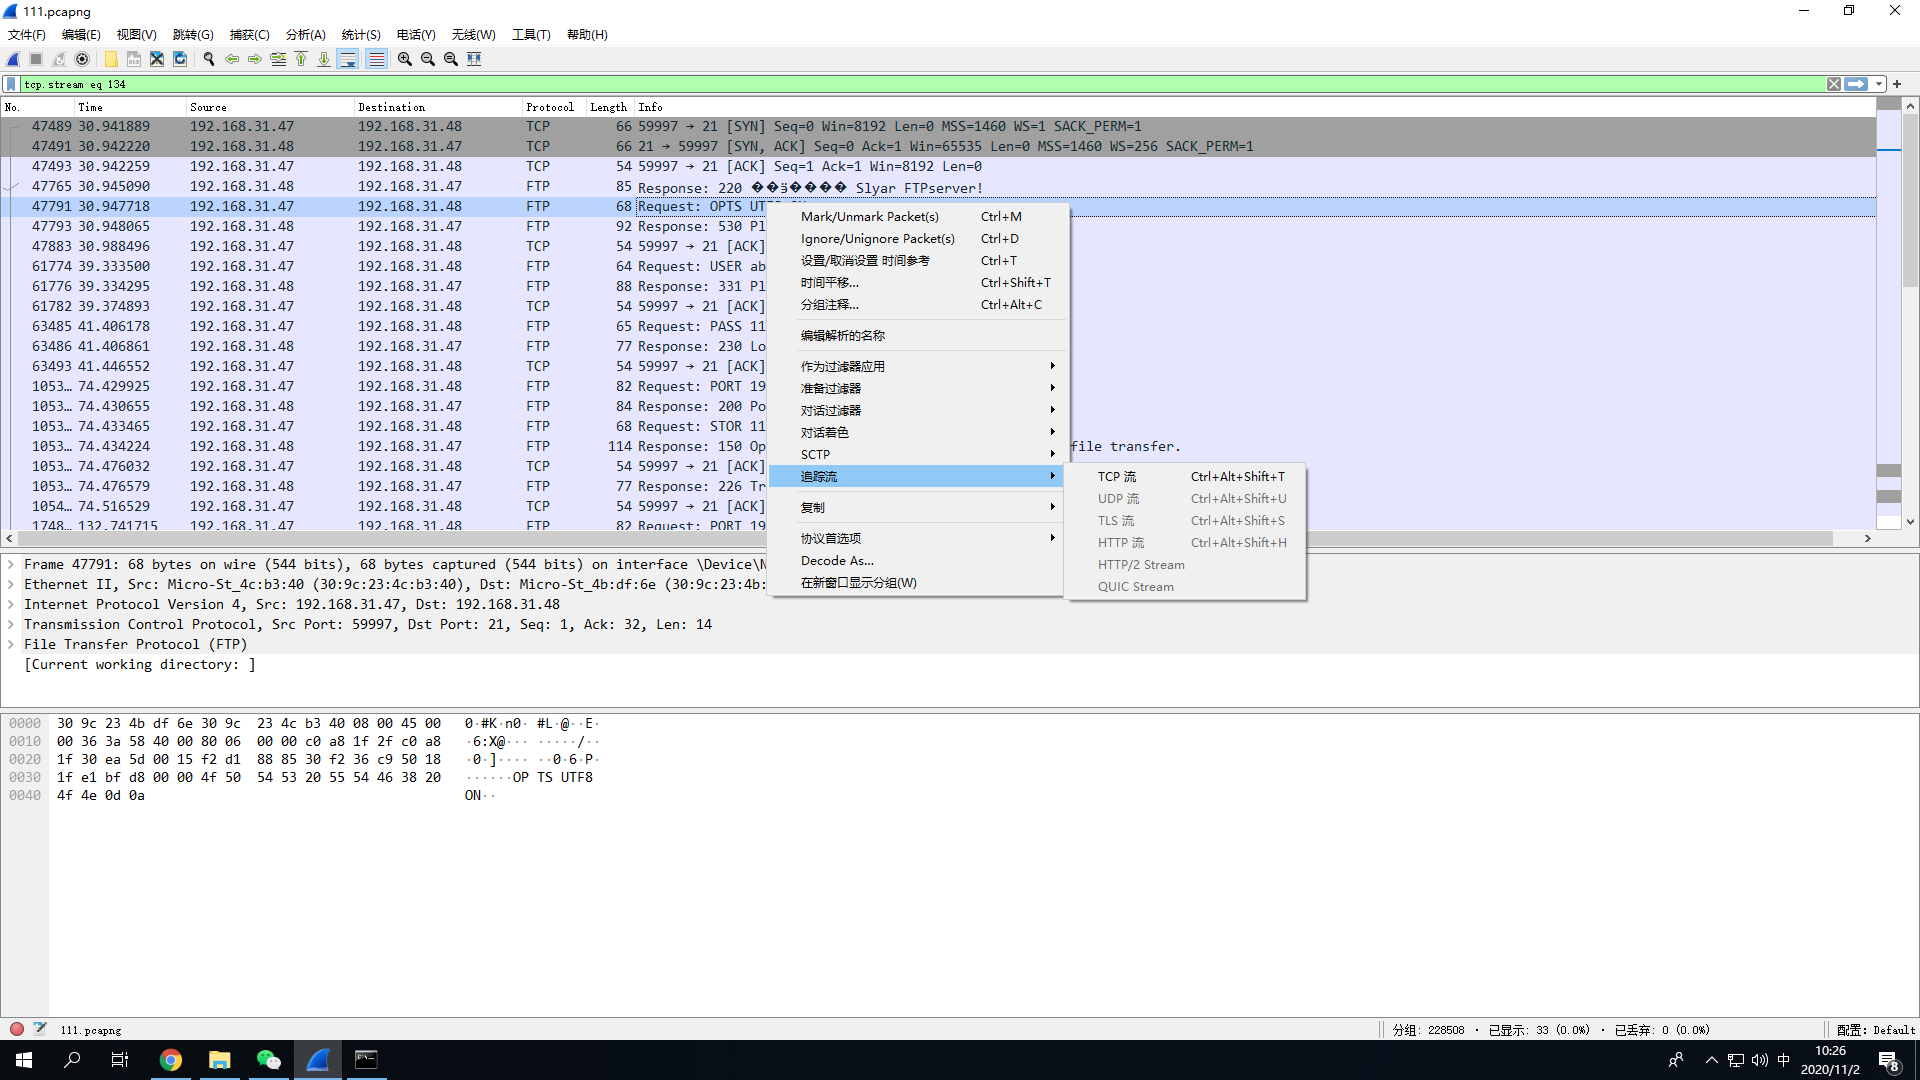The image size is (1920, 1080).
Task: Click the open capture file folder icon
Action: pyautogui.click(x=111, y=59)
